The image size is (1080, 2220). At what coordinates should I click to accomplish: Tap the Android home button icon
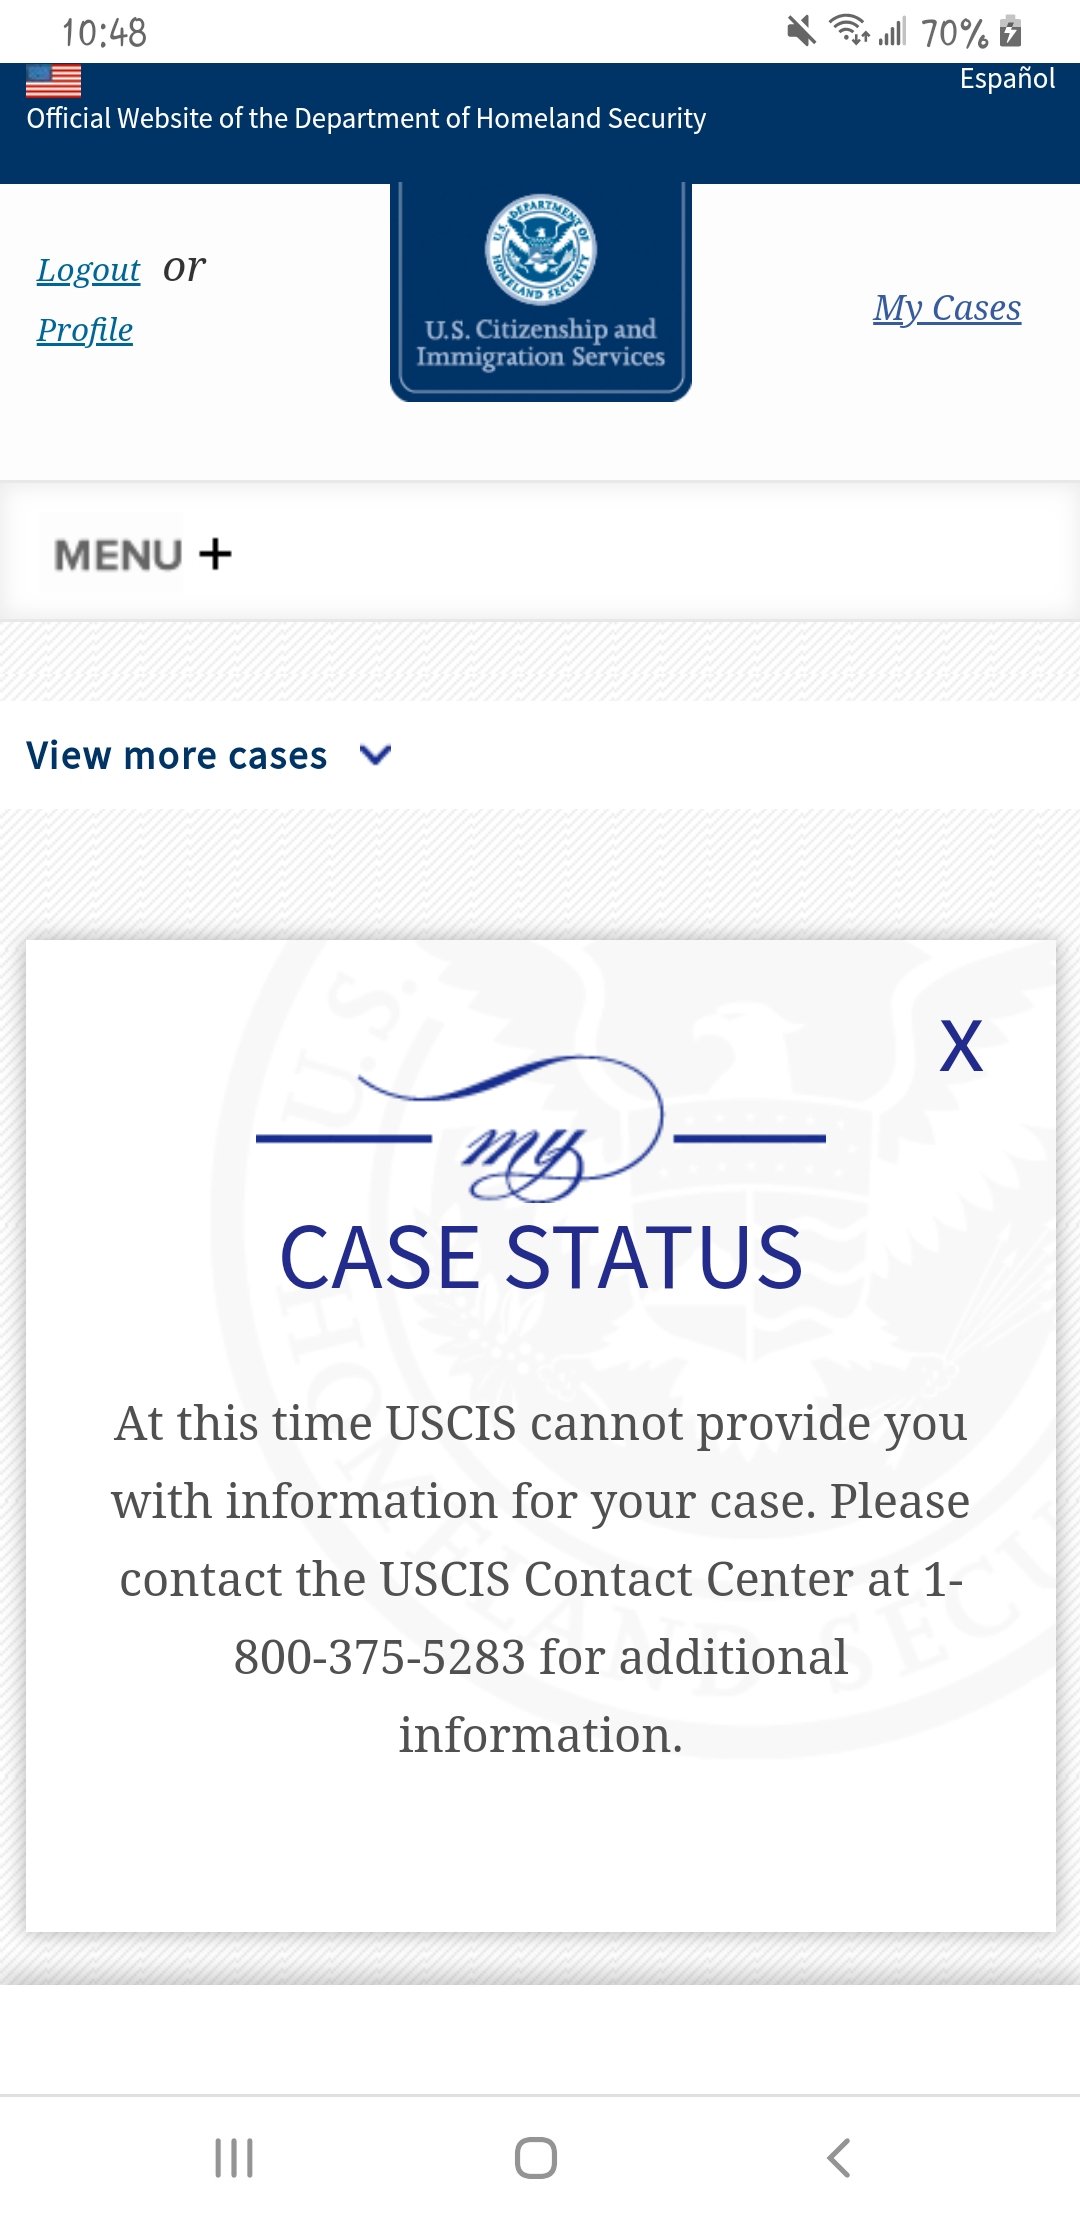point(536,2157)
